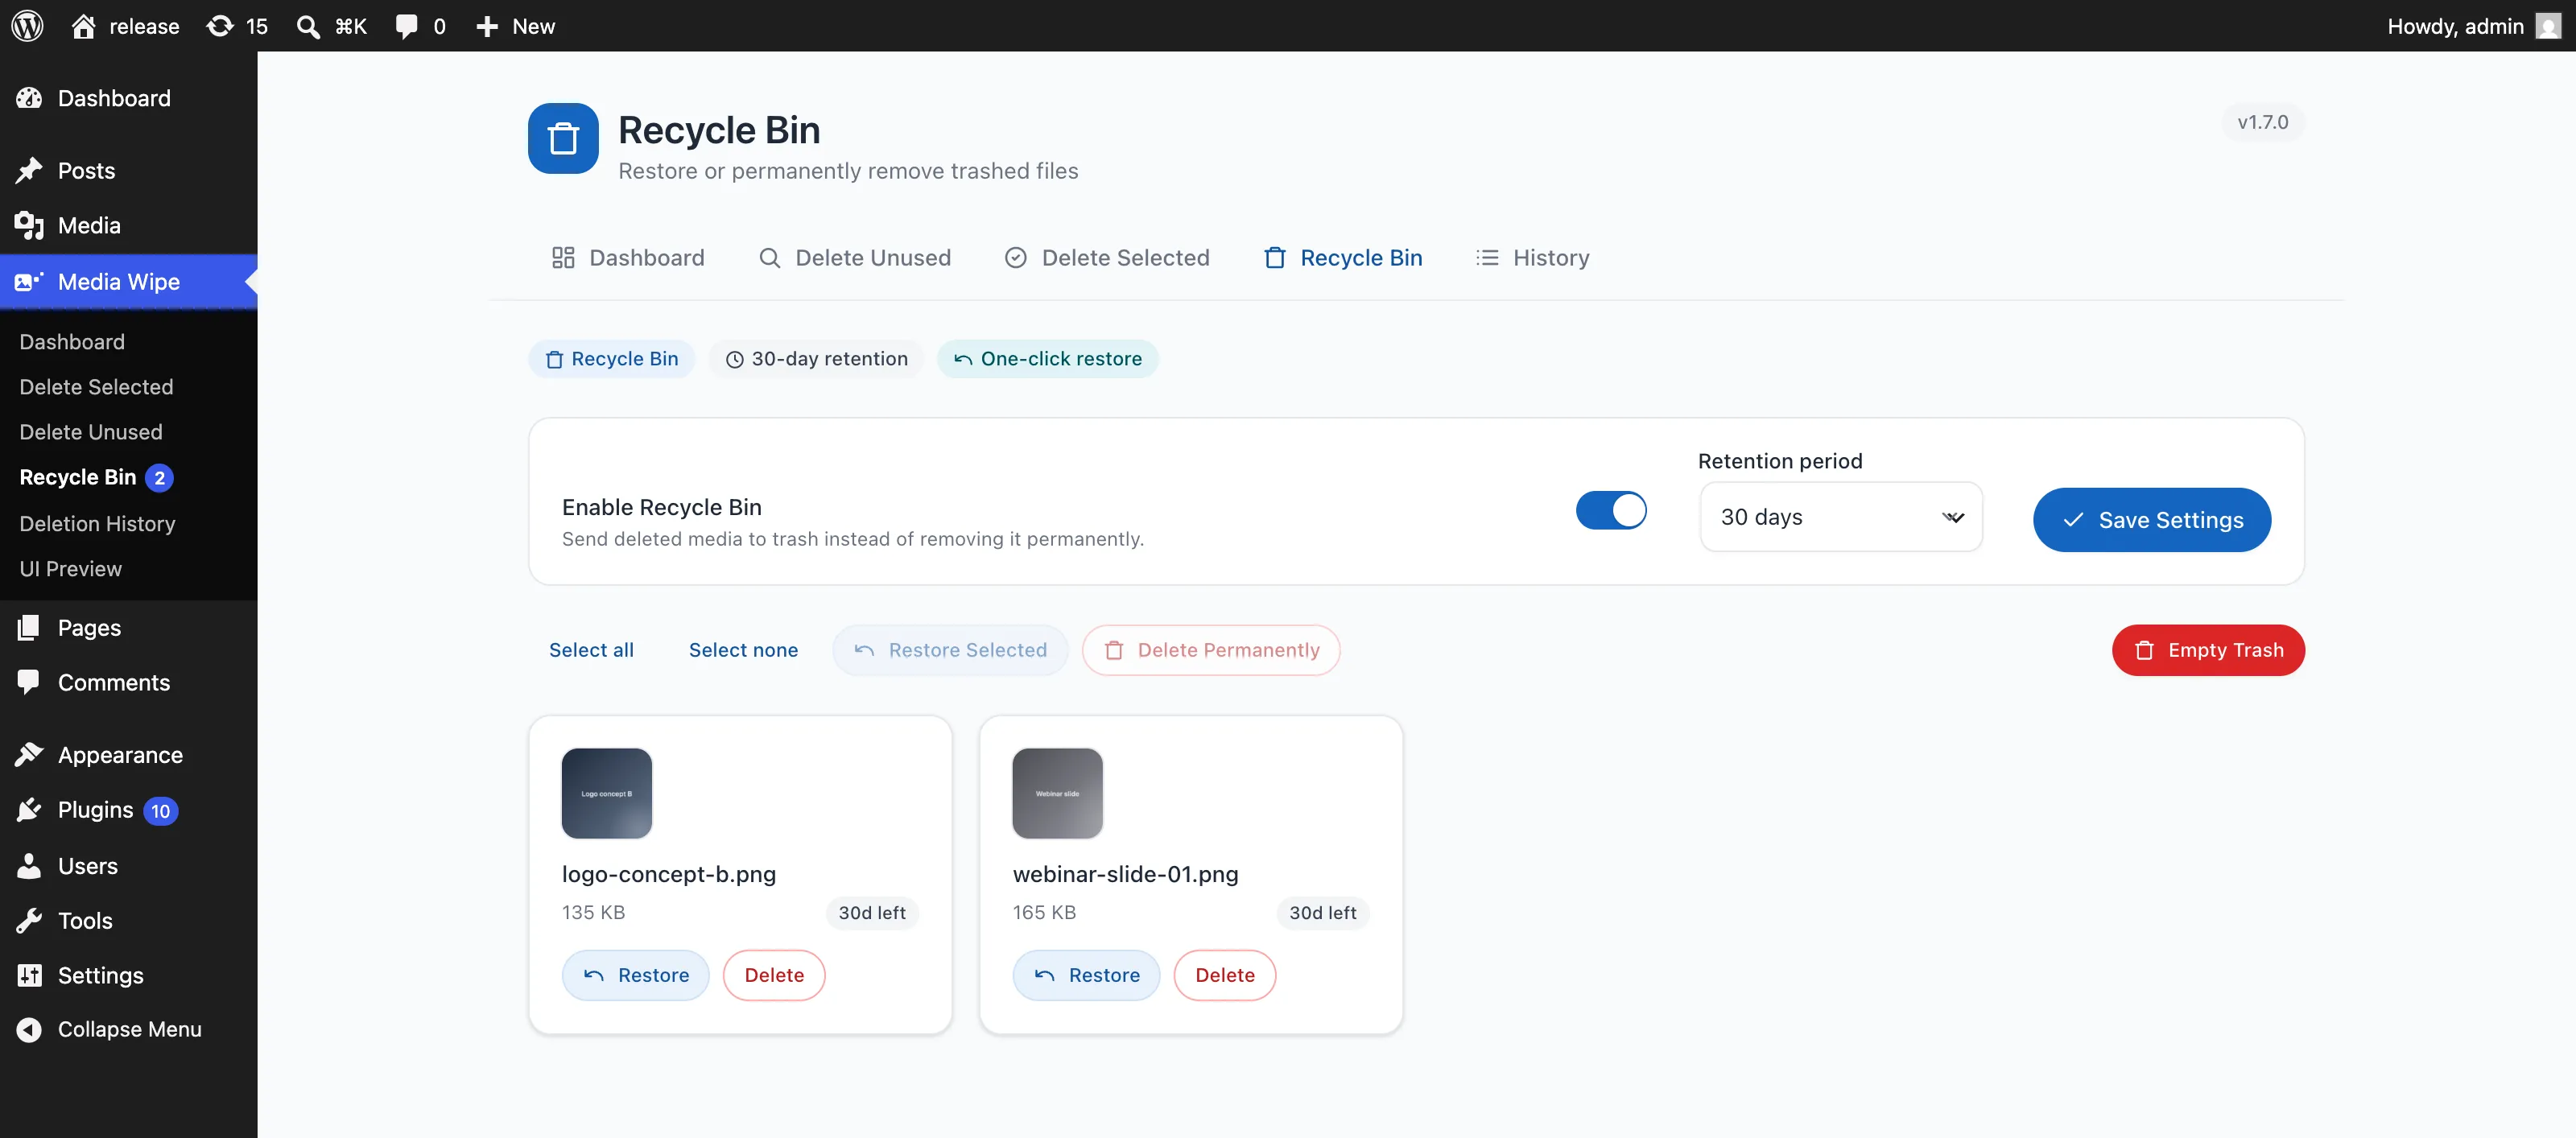Click the Plugins plug icon in the sidebar
The width and height of the screenshot is (2576, 1138).
[x=29, y=809]
